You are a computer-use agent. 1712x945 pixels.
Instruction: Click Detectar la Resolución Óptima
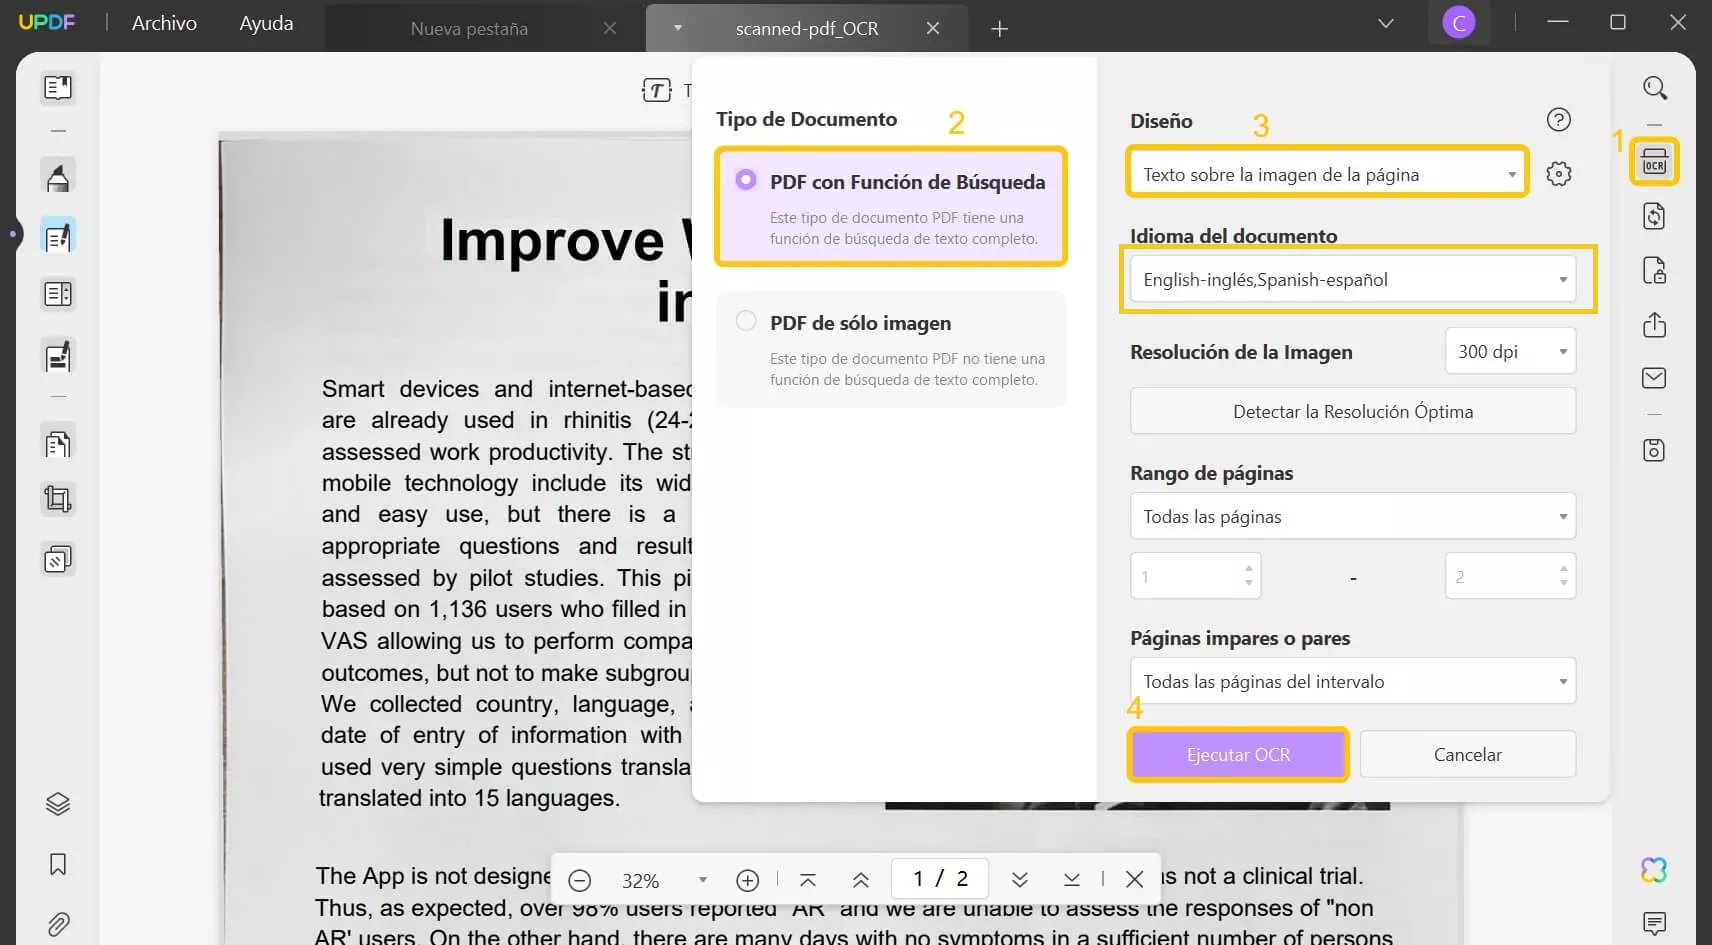tap(1353, 411)
